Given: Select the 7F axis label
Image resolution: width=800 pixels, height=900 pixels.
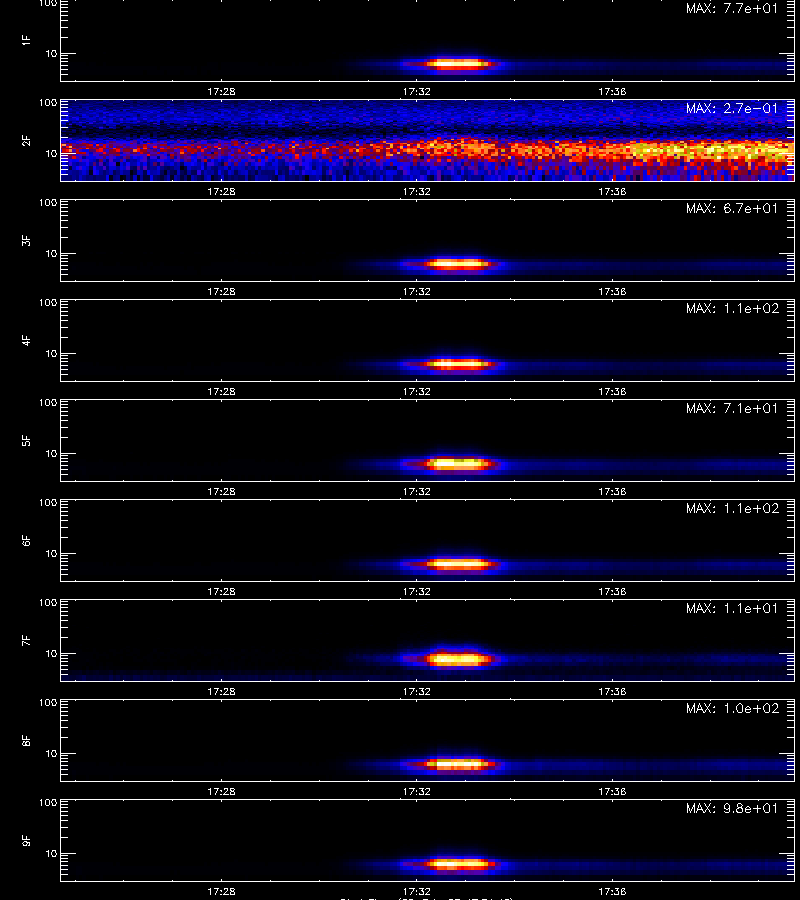Looking at the screenshot, I should coord(26,640).
